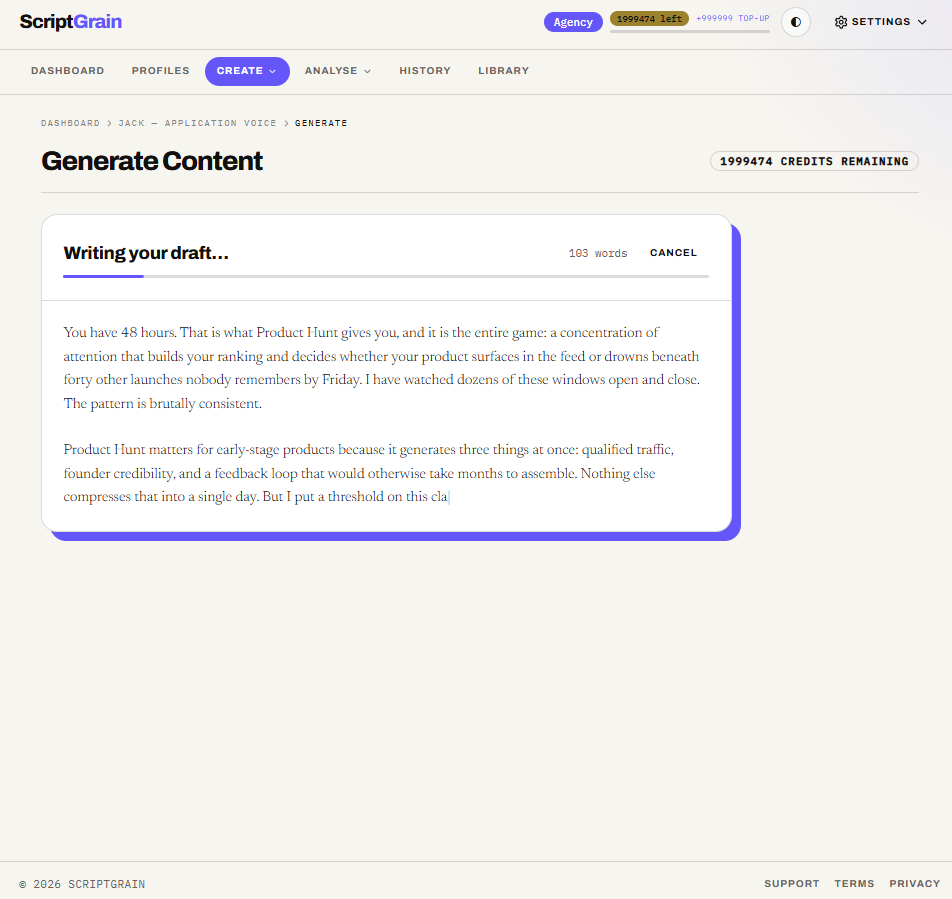Screen dimensions: 952x899
Task: Cancel the draft being written
Action: (x=673, y=253)
